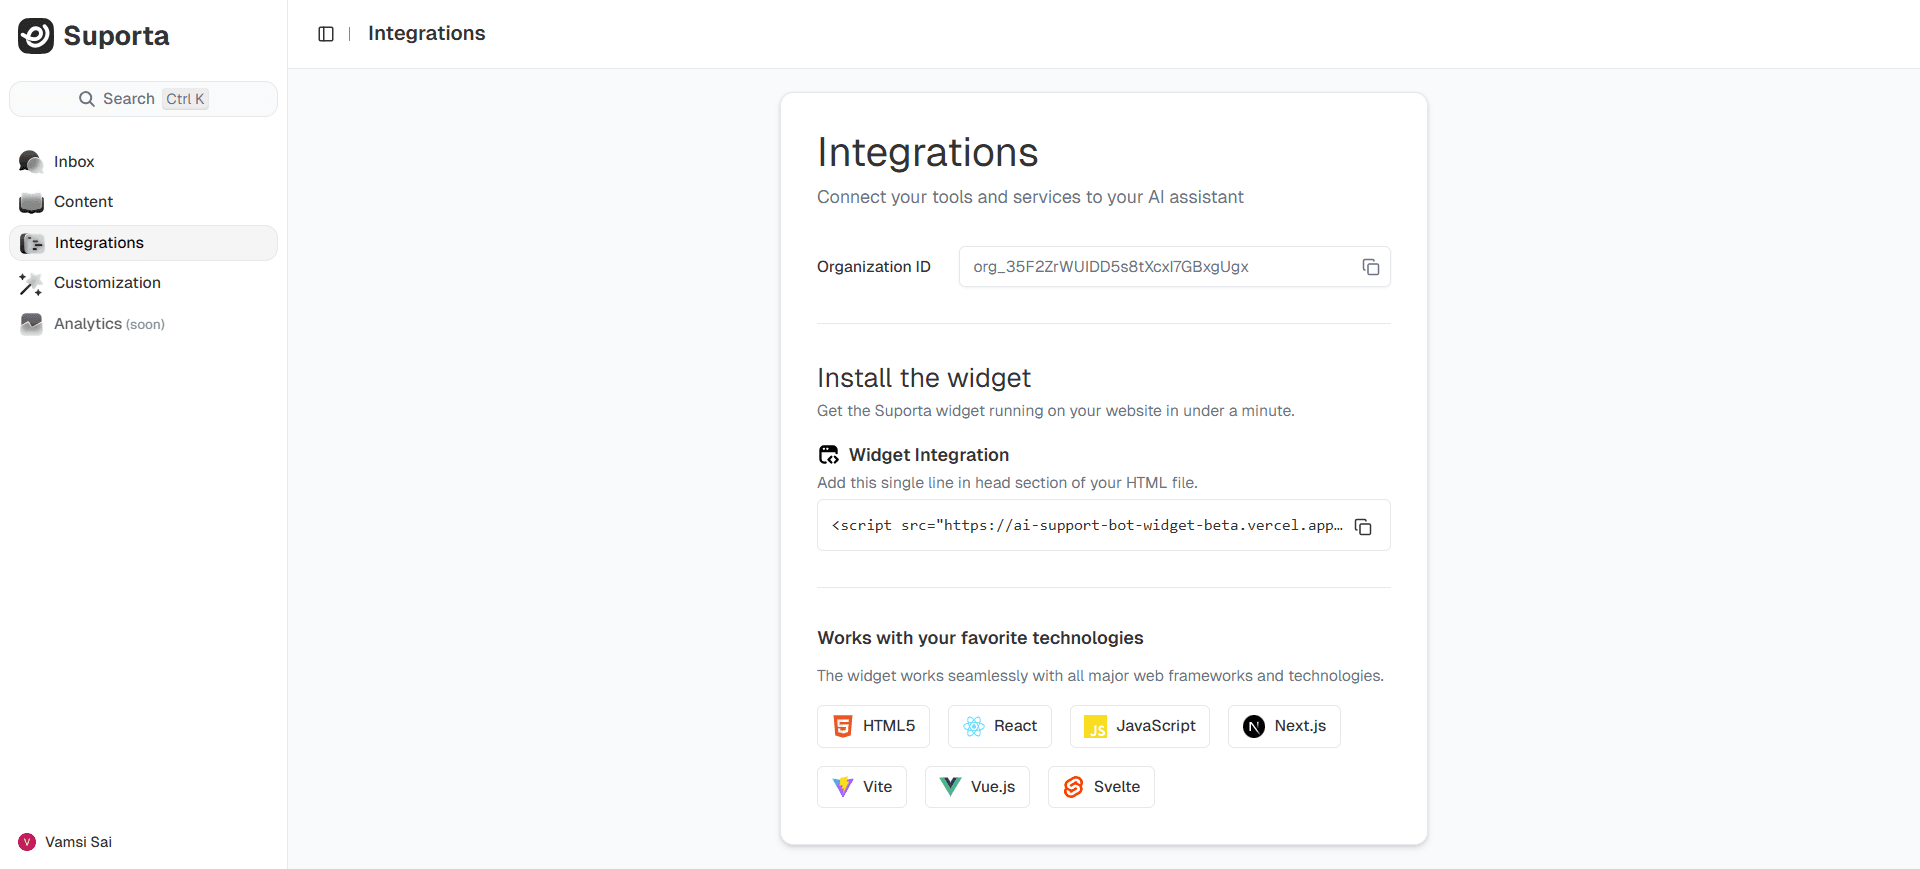Click the Analytics icon in sidebar
This screenshot has width=1920, height=869.
[x=31, y=324]
